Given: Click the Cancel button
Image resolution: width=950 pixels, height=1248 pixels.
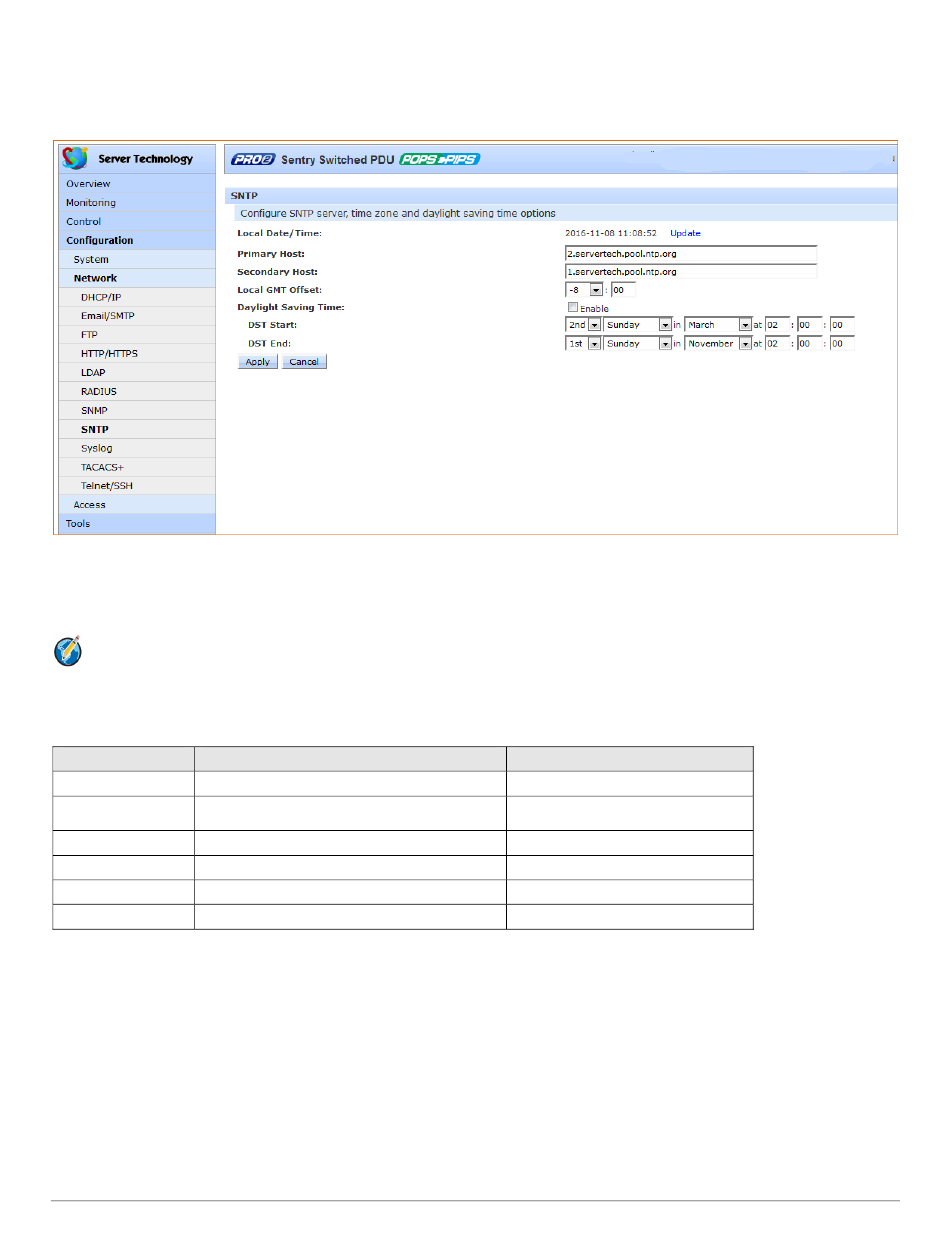Looking at the screenshot, I should coord(304,362).
